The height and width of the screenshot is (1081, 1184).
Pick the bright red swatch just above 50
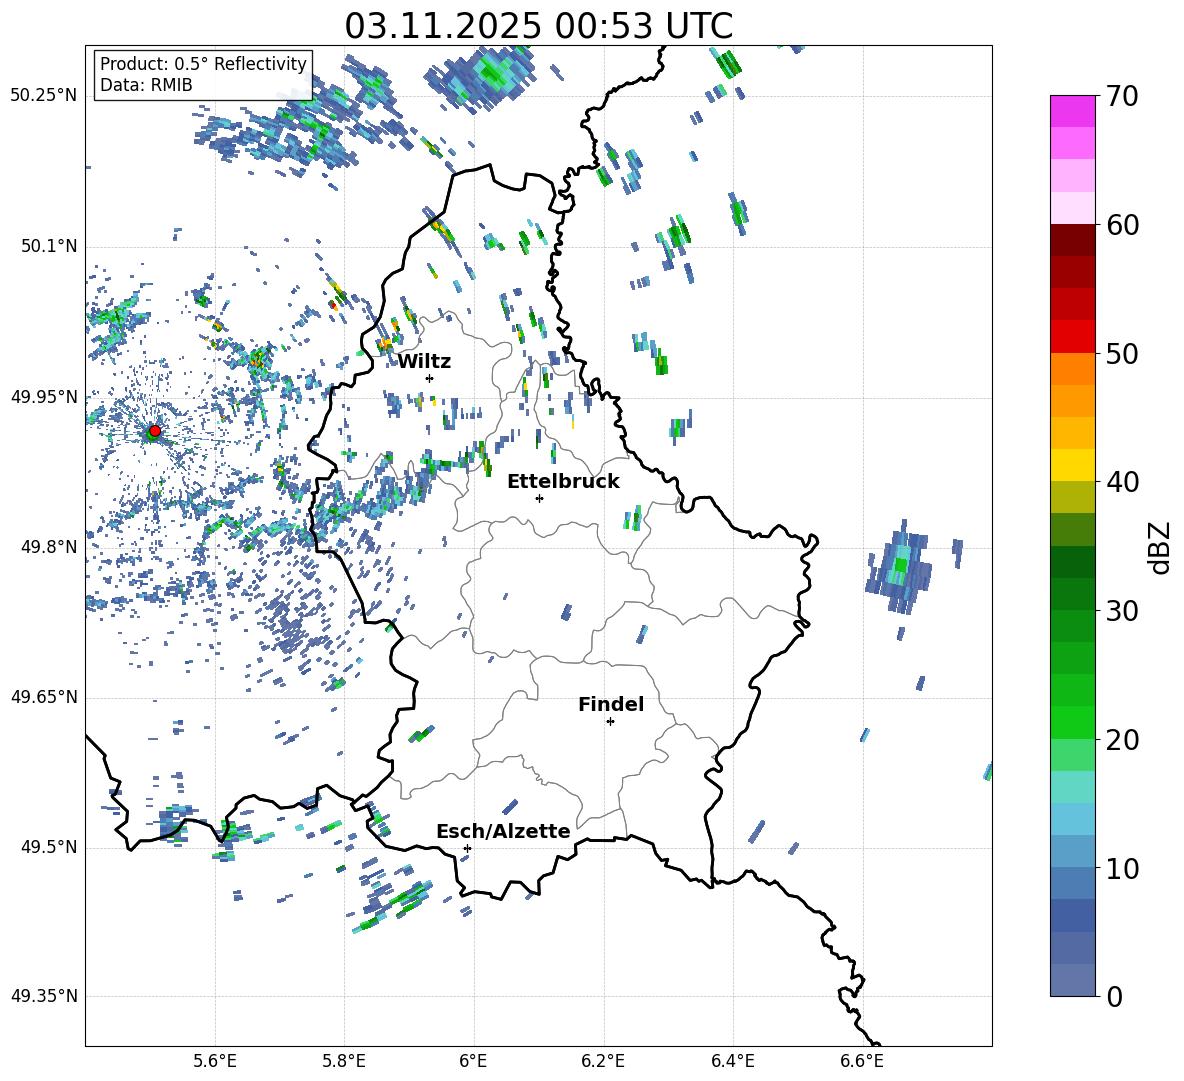click(1072, 336)
